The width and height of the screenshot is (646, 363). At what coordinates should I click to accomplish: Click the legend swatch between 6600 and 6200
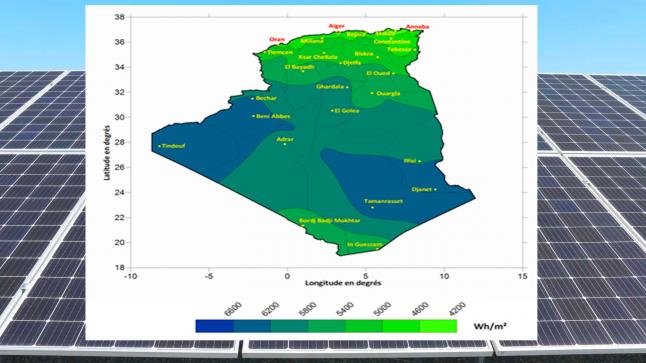tap(252, 326)
